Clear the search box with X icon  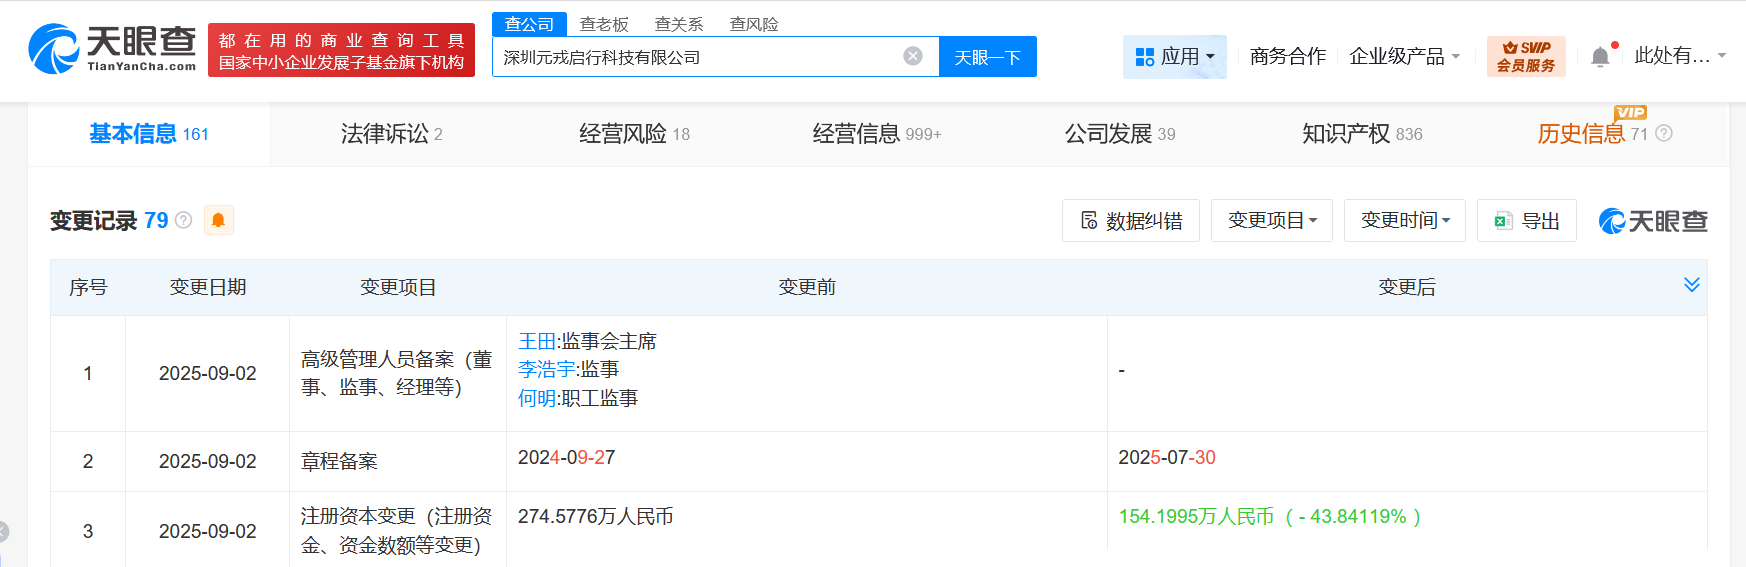coord(912,56)
